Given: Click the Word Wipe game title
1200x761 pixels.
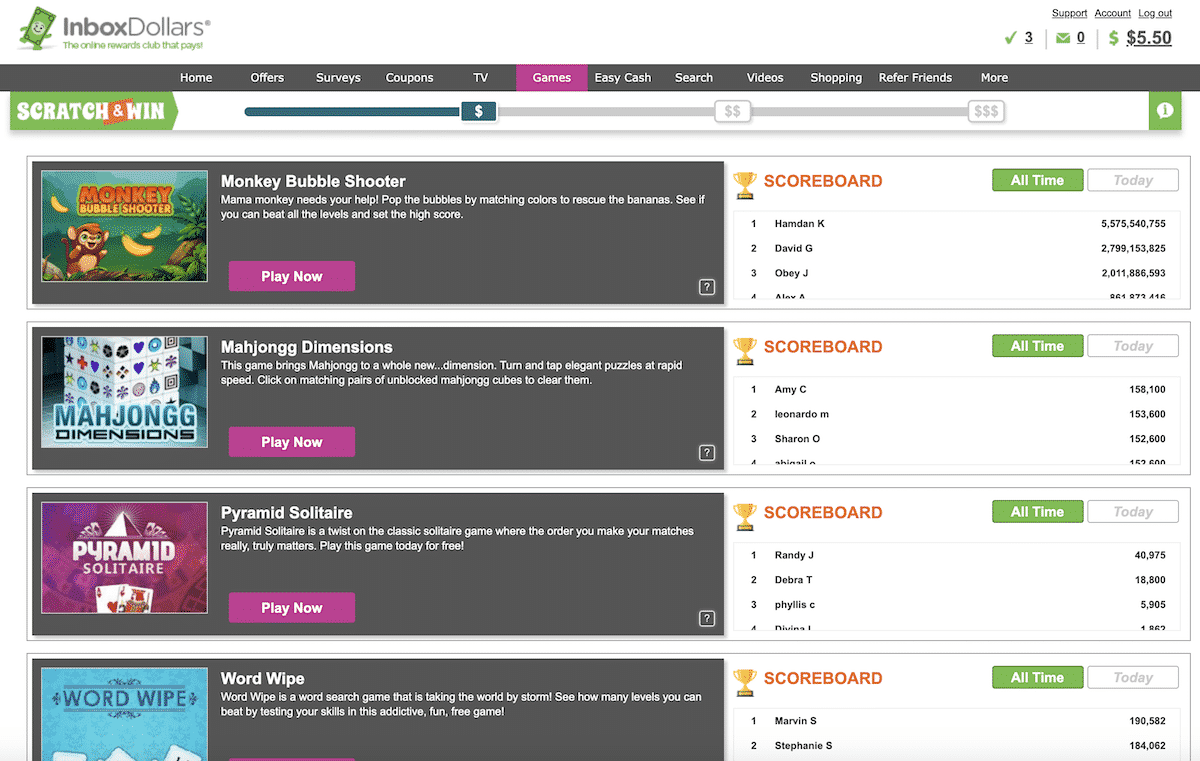Looking at the screenshot, I should (263, 678).
